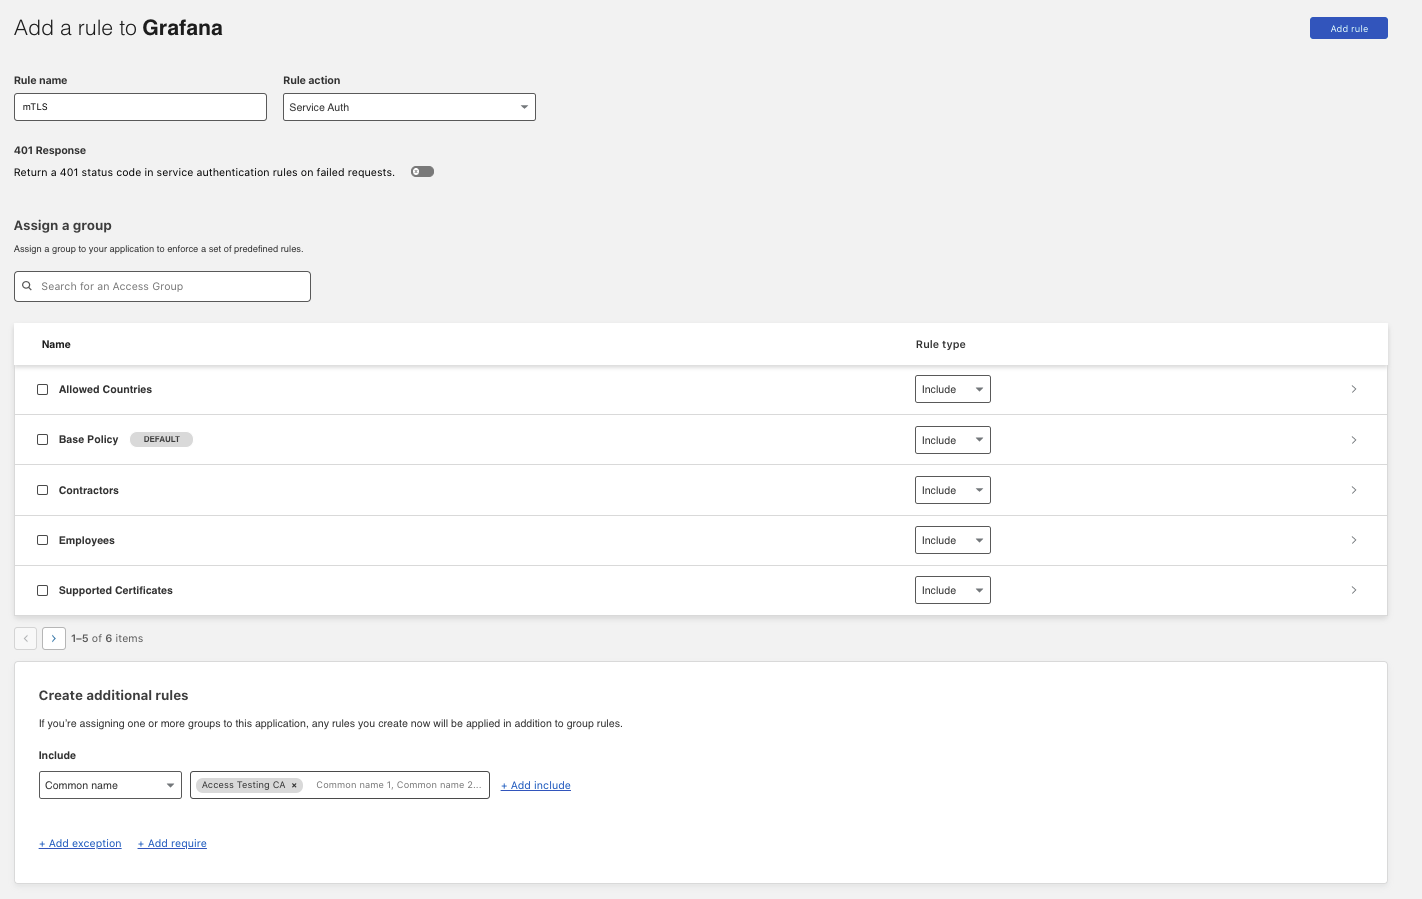
Task: Expand the Base Policy row chevron
Action: 1354,440
